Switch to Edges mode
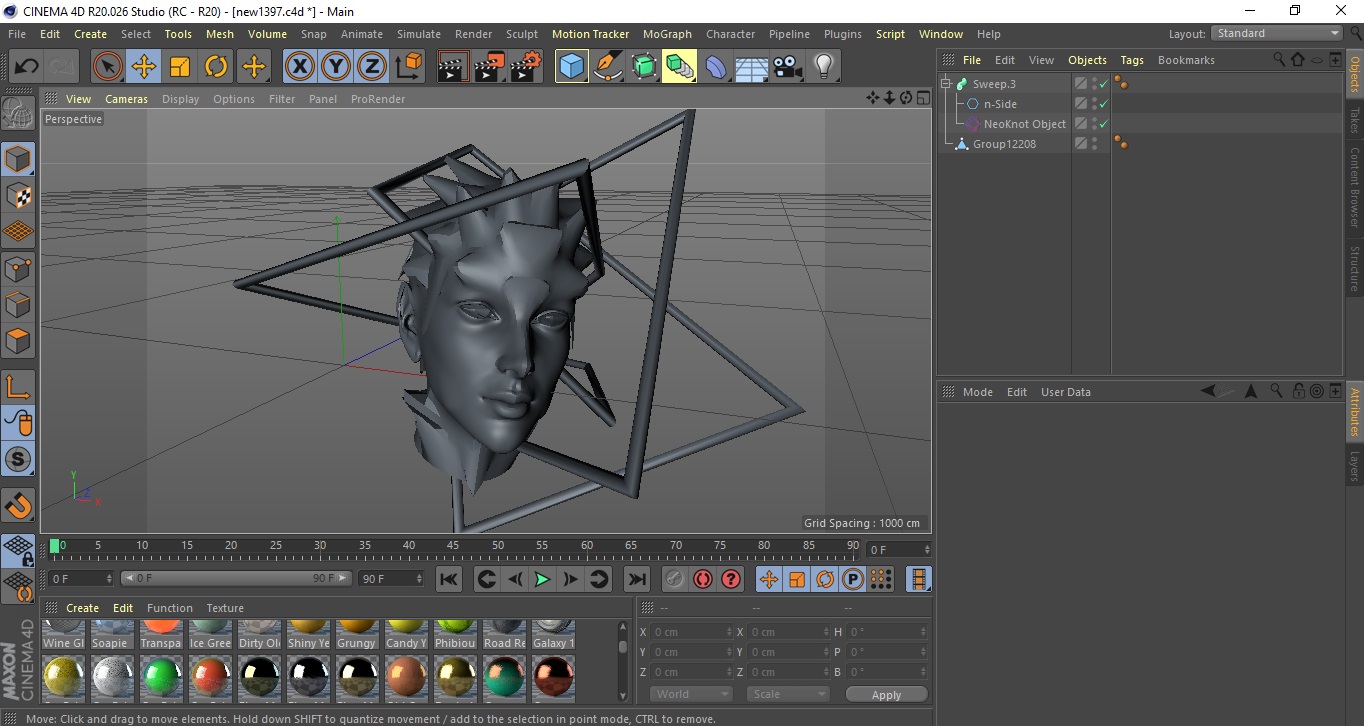 (x=18, y=304)
